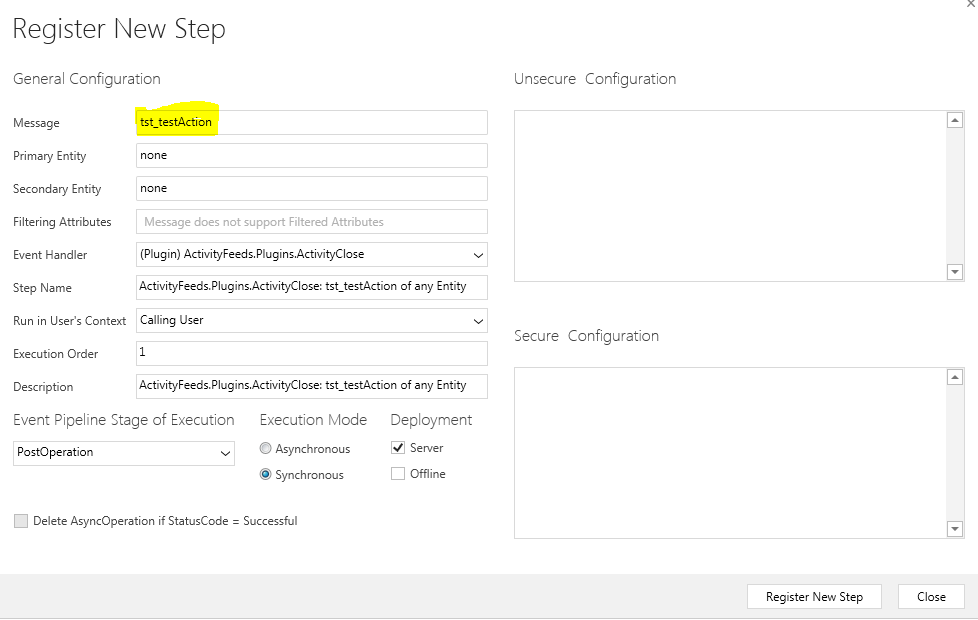Click inside the Unsecure Configuration text area
Image resolution: width=978 pixels, height=620 pixels.
pos(730,195)
